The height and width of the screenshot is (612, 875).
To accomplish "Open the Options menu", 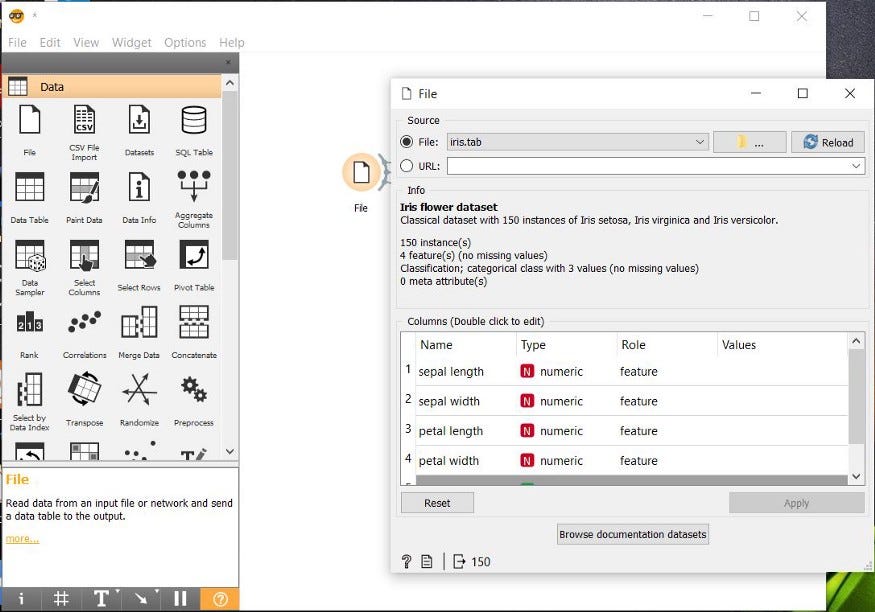I will (x=184, y=42).
